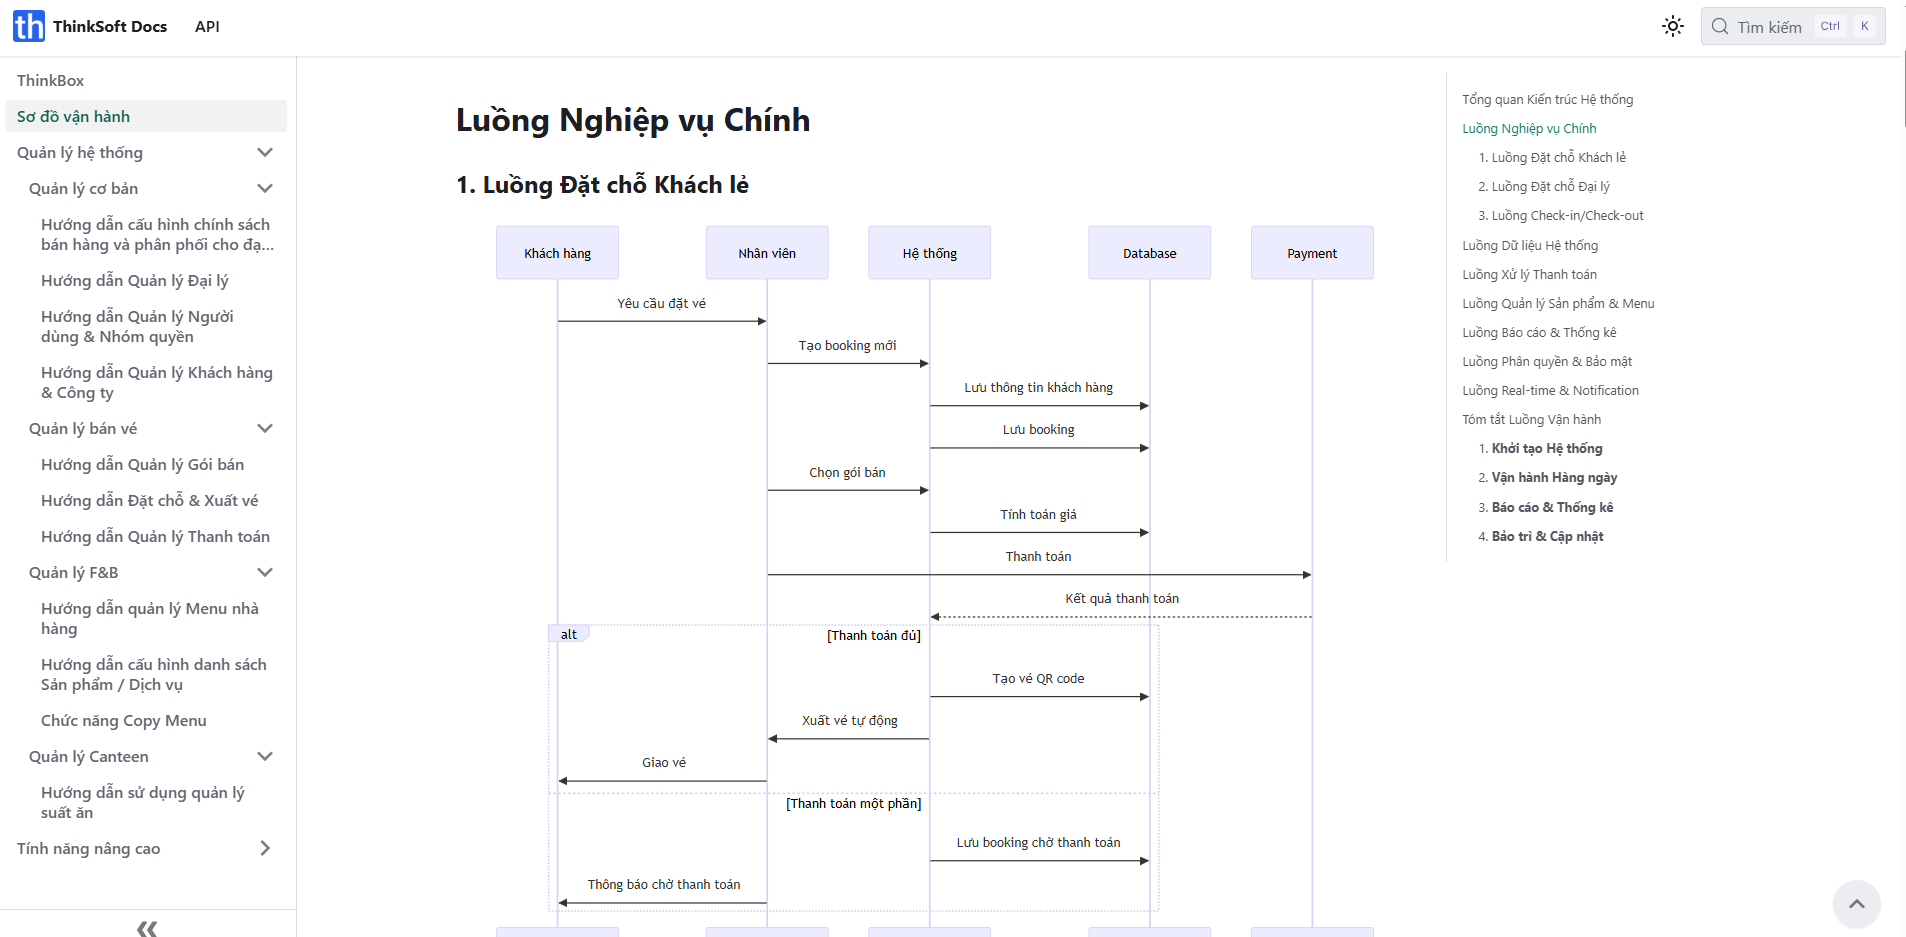Screen dimensions: 1906x937
Task: Expand the Tính năng nâng cao section
Action: (265, 849)
